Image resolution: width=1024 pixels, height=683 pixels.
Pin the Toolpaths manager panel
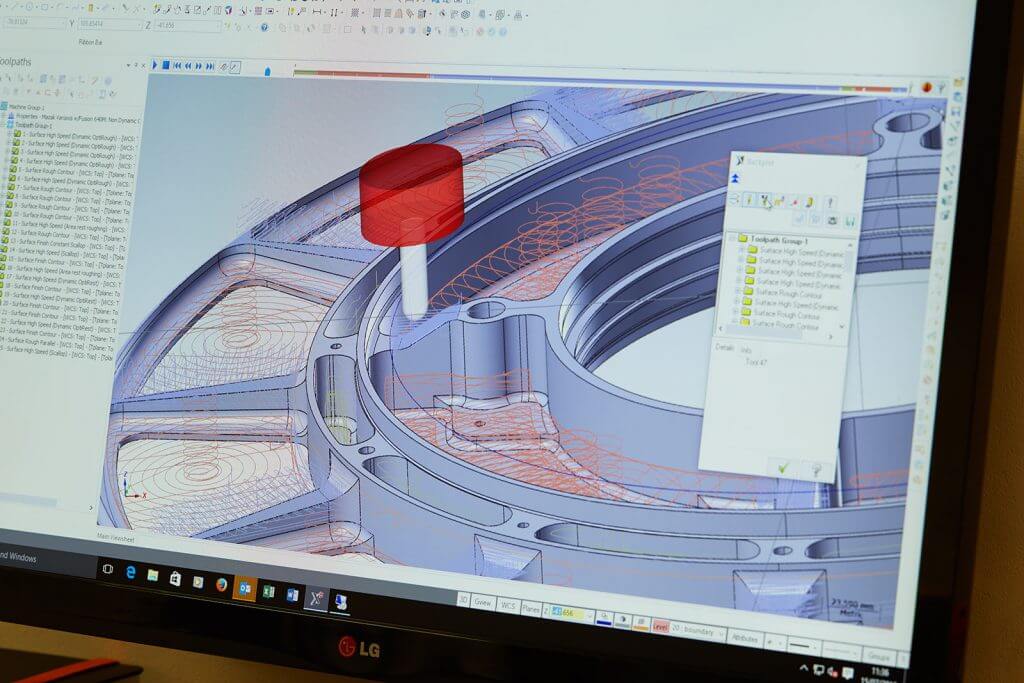136,65
